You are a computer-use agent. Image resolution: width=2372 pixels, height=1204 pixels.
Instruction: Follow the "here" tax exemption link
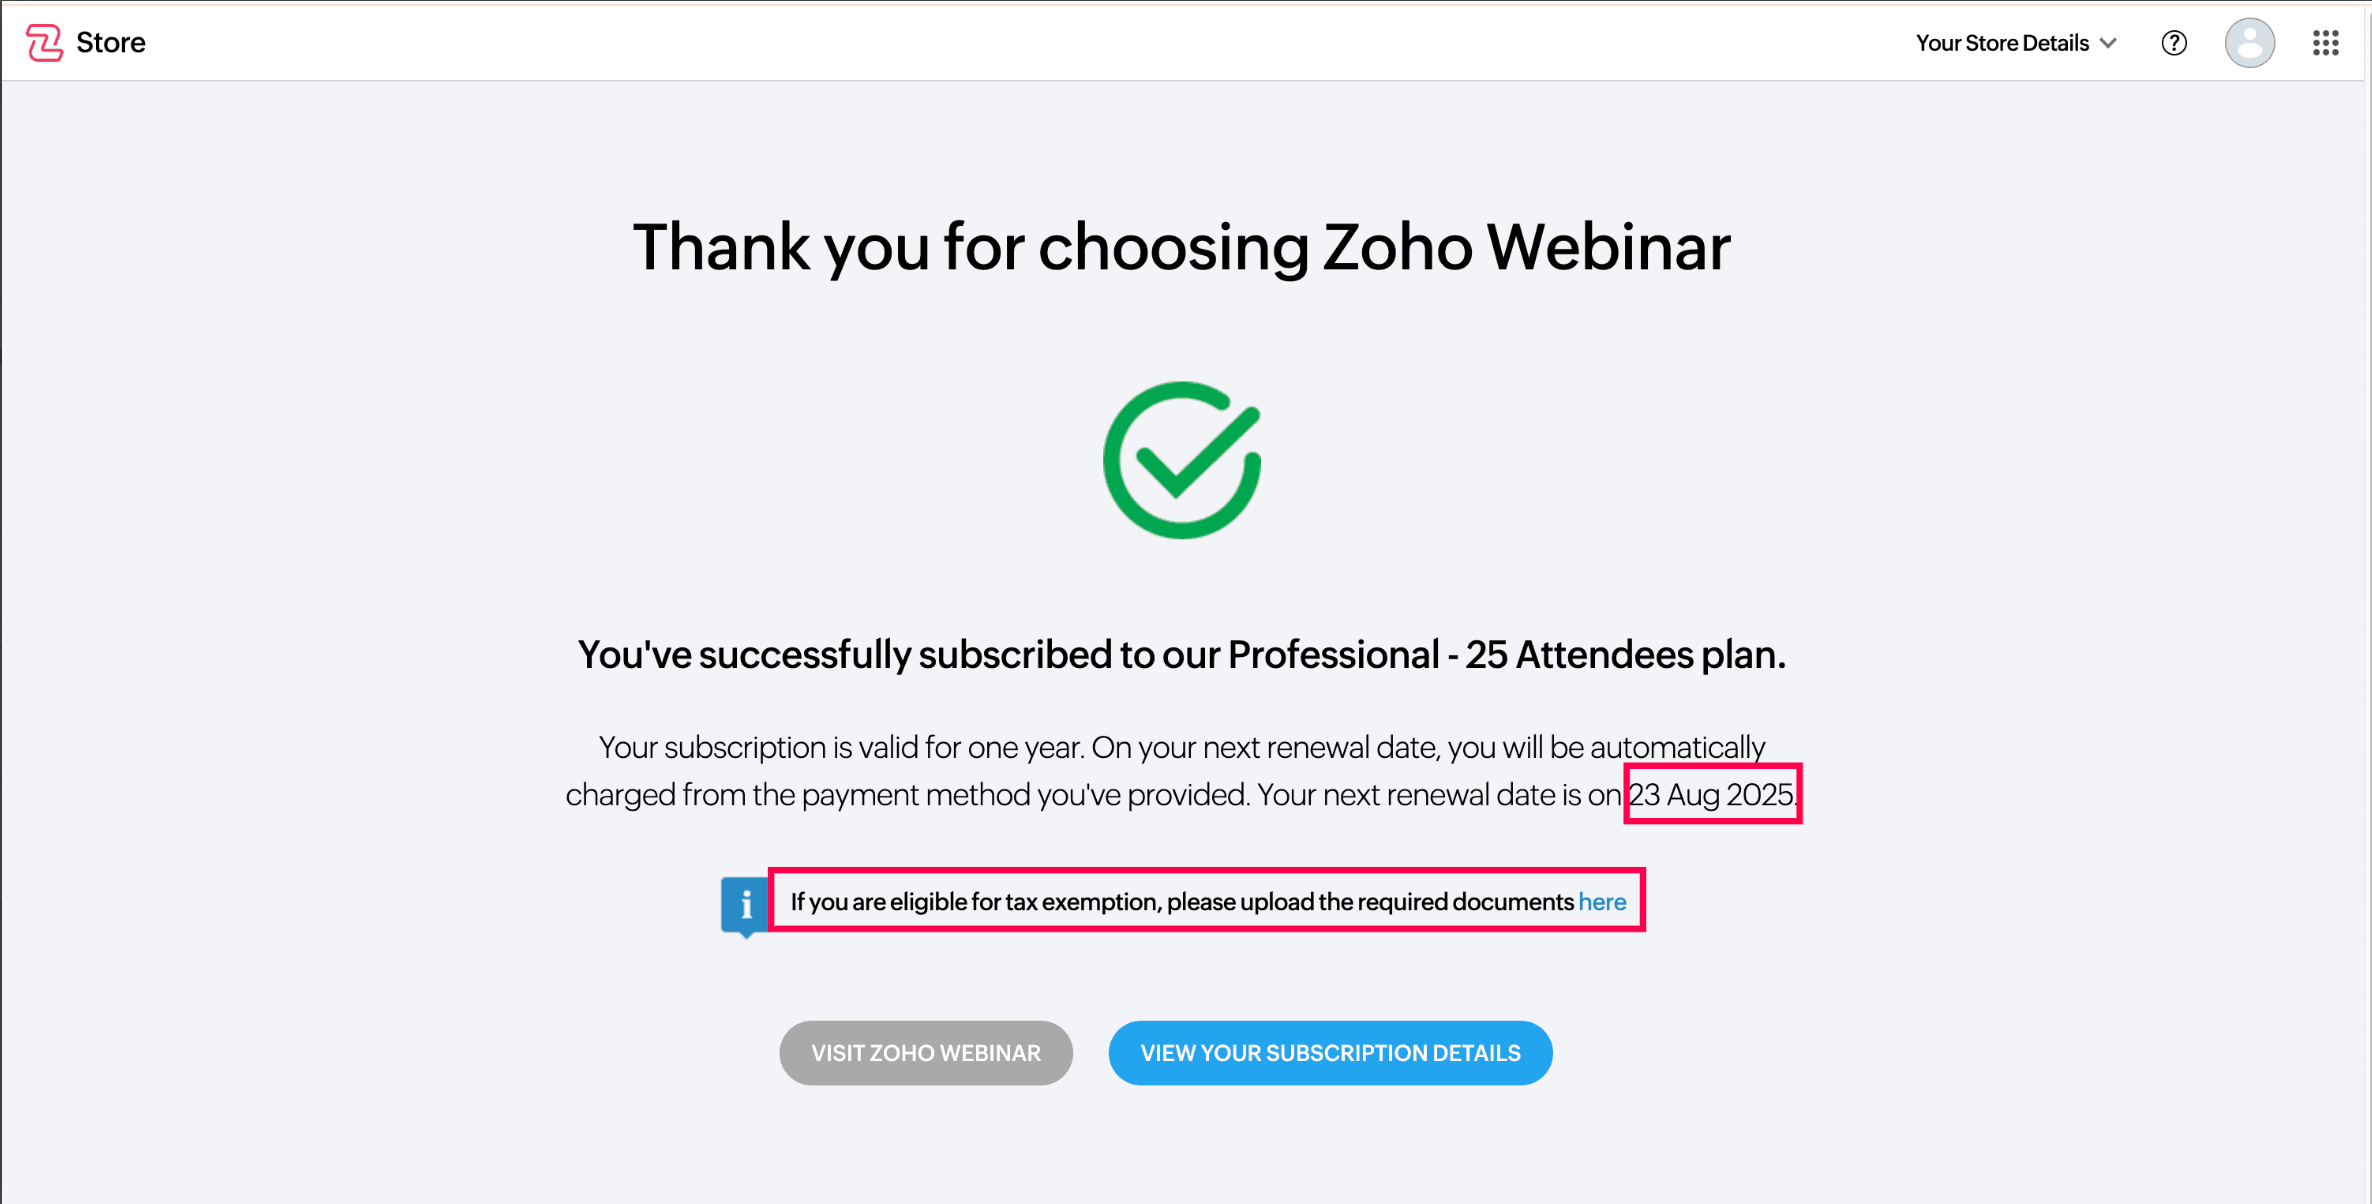click(x=1602, y=902)
